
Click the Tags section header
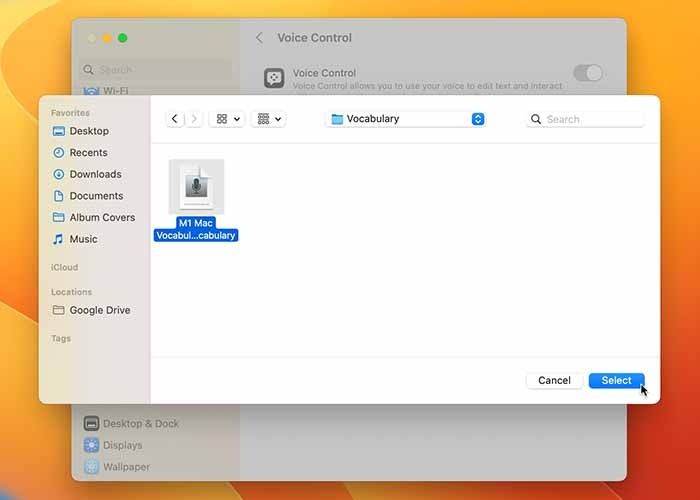point(61,338)
